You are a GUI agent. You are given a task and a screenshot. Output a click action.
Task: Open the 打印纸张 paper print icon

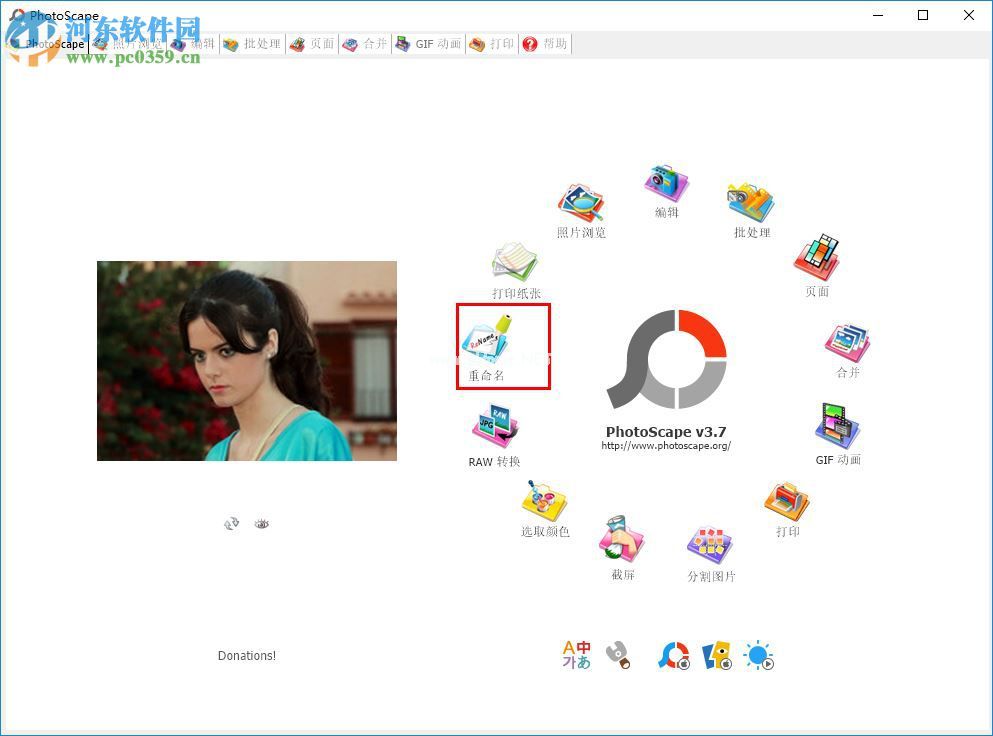pyautogui.click(x=515, y=263)
